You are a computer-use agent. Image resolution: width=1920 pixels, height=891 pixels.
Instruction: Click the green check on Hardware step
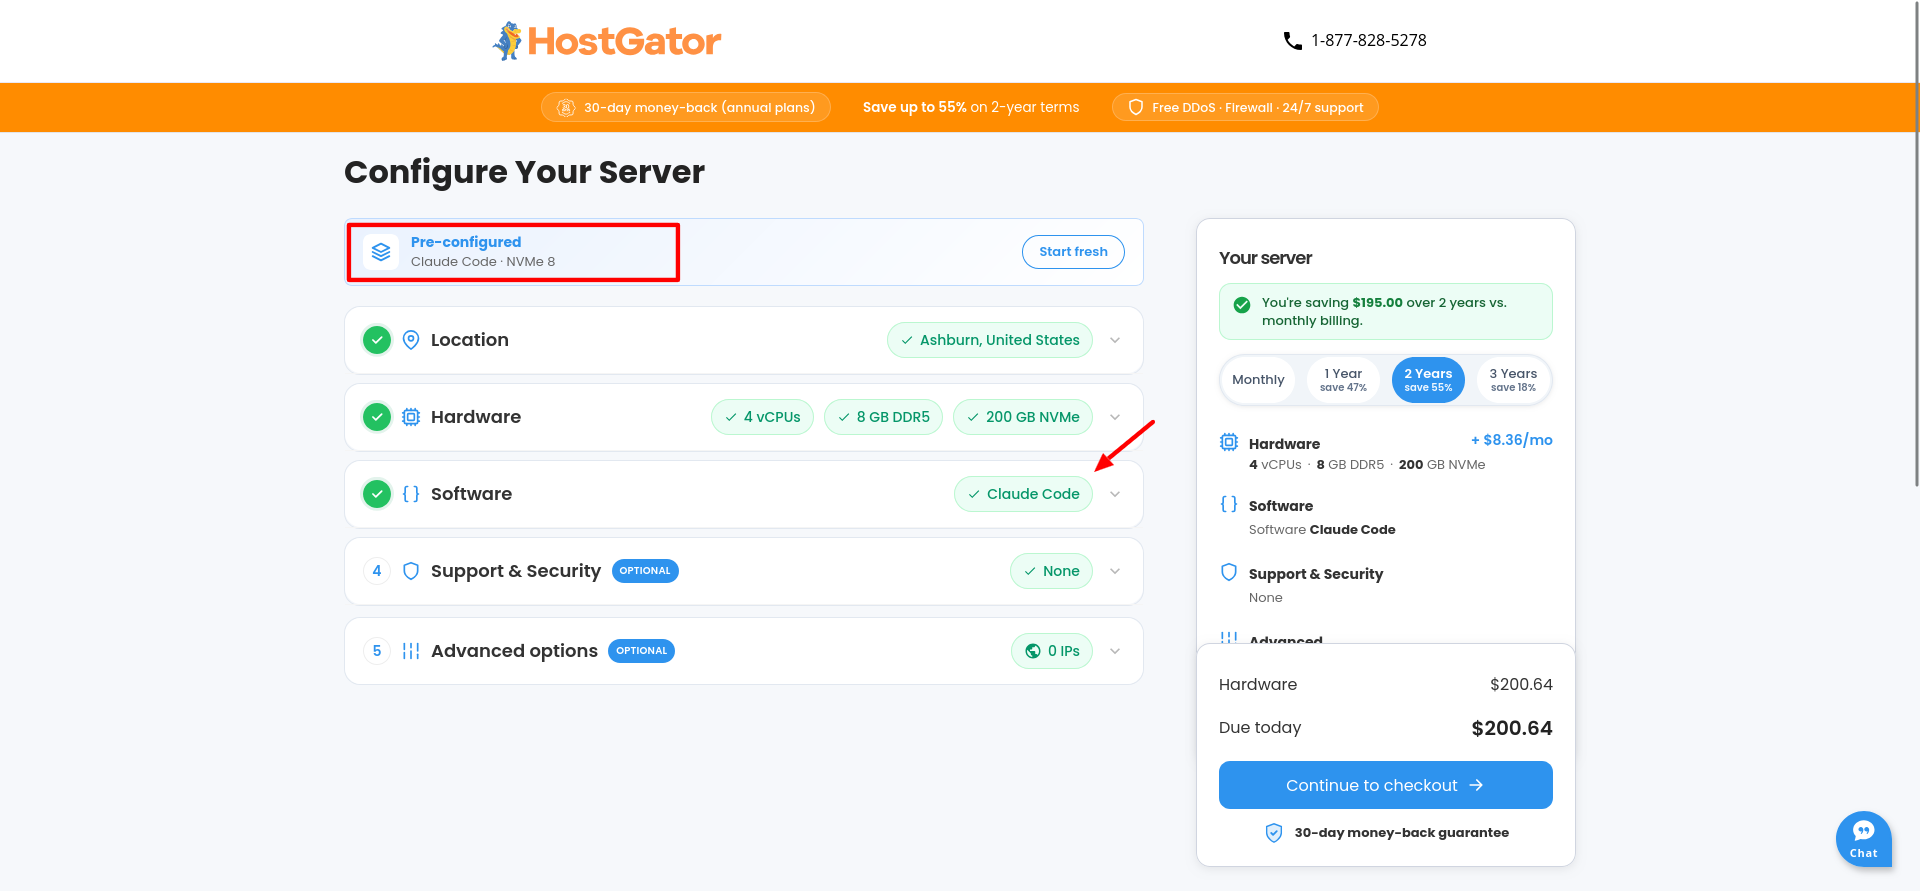tap(377, 417)
